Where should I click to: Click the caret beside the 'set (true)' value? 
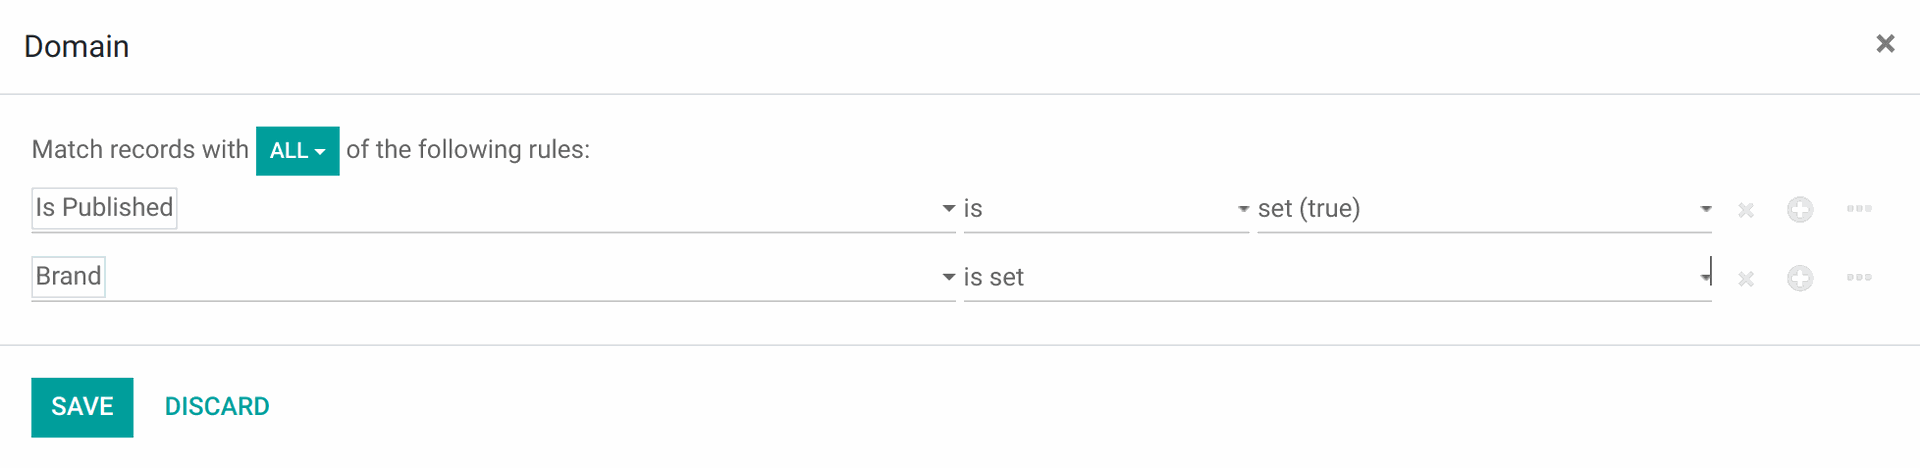tap(1705, 209)
